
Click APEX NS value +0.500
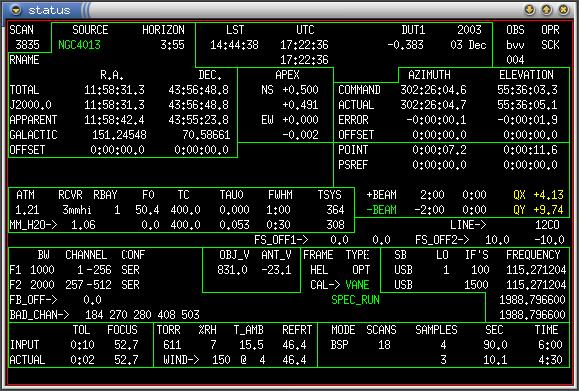[x=300, y=90]
